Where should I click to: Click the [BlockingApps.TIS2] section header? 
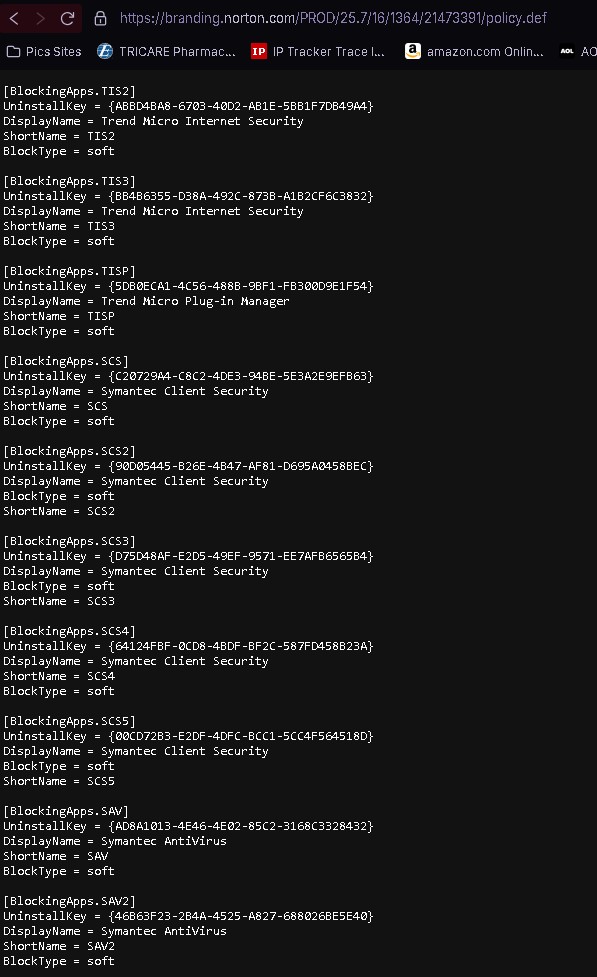[69, 91]
